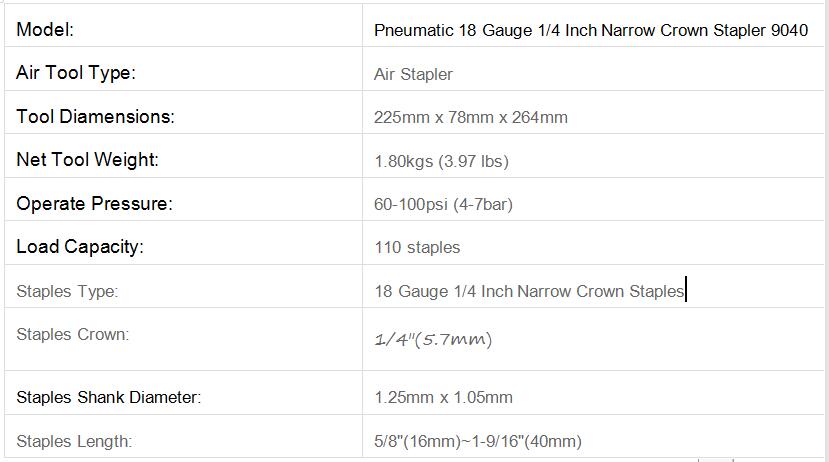The width and height of the screenshot is (829, 462).
Task: Click the Model label cell
Action: pos(183,25)
